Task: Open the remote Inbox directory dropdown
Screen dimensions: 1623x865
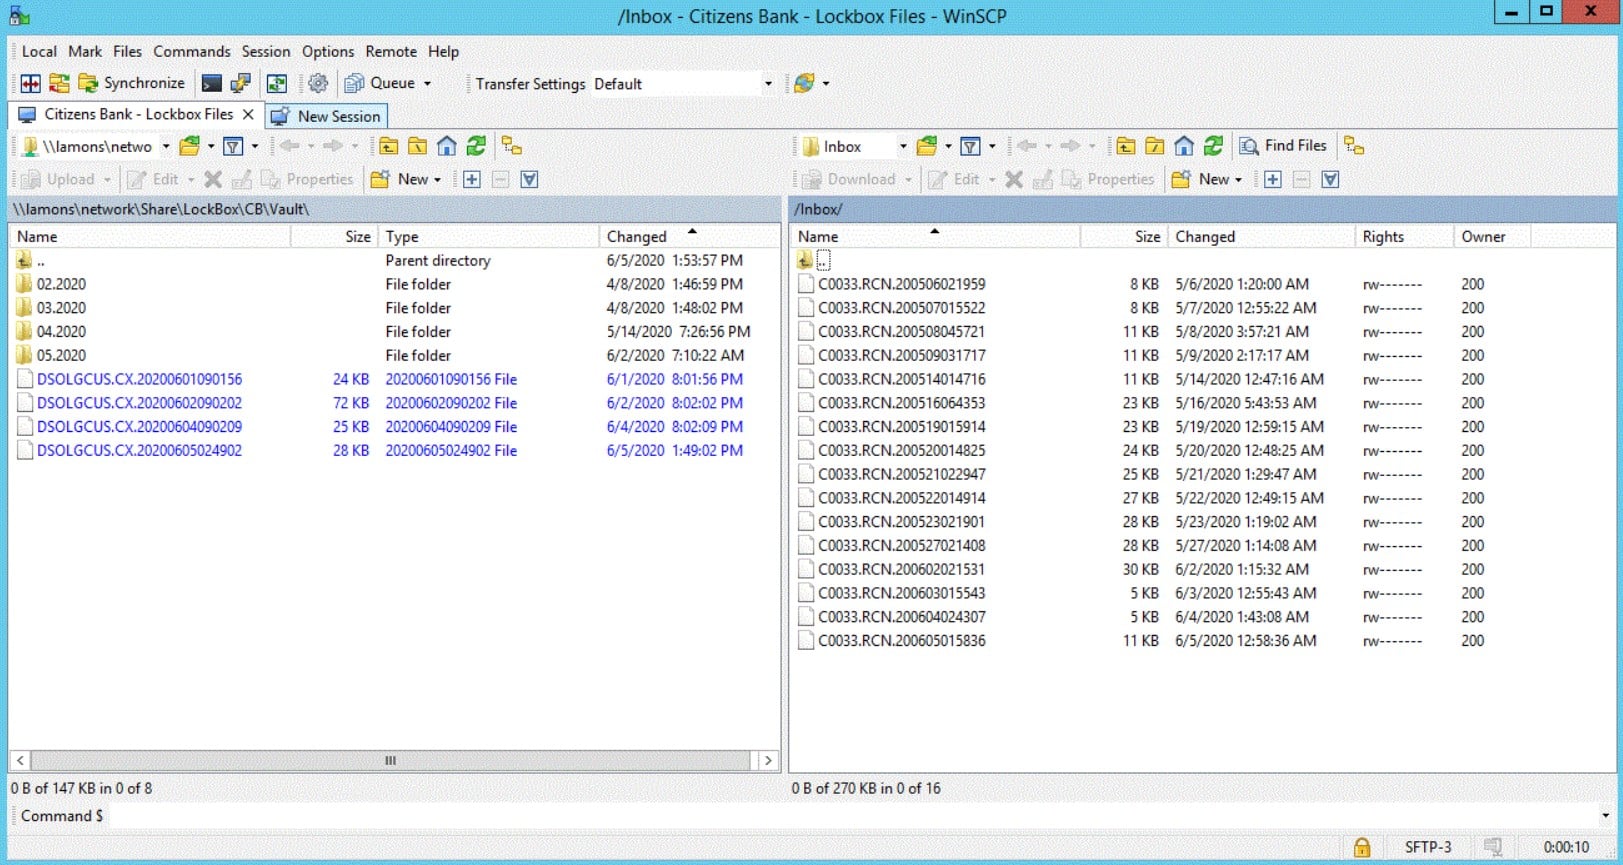Action: [x=854, y=146]
